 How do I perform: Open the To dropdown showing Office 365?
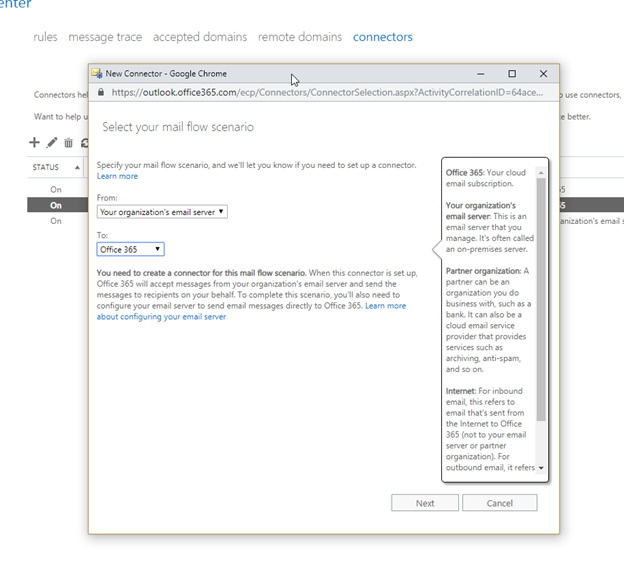point(130,249)
